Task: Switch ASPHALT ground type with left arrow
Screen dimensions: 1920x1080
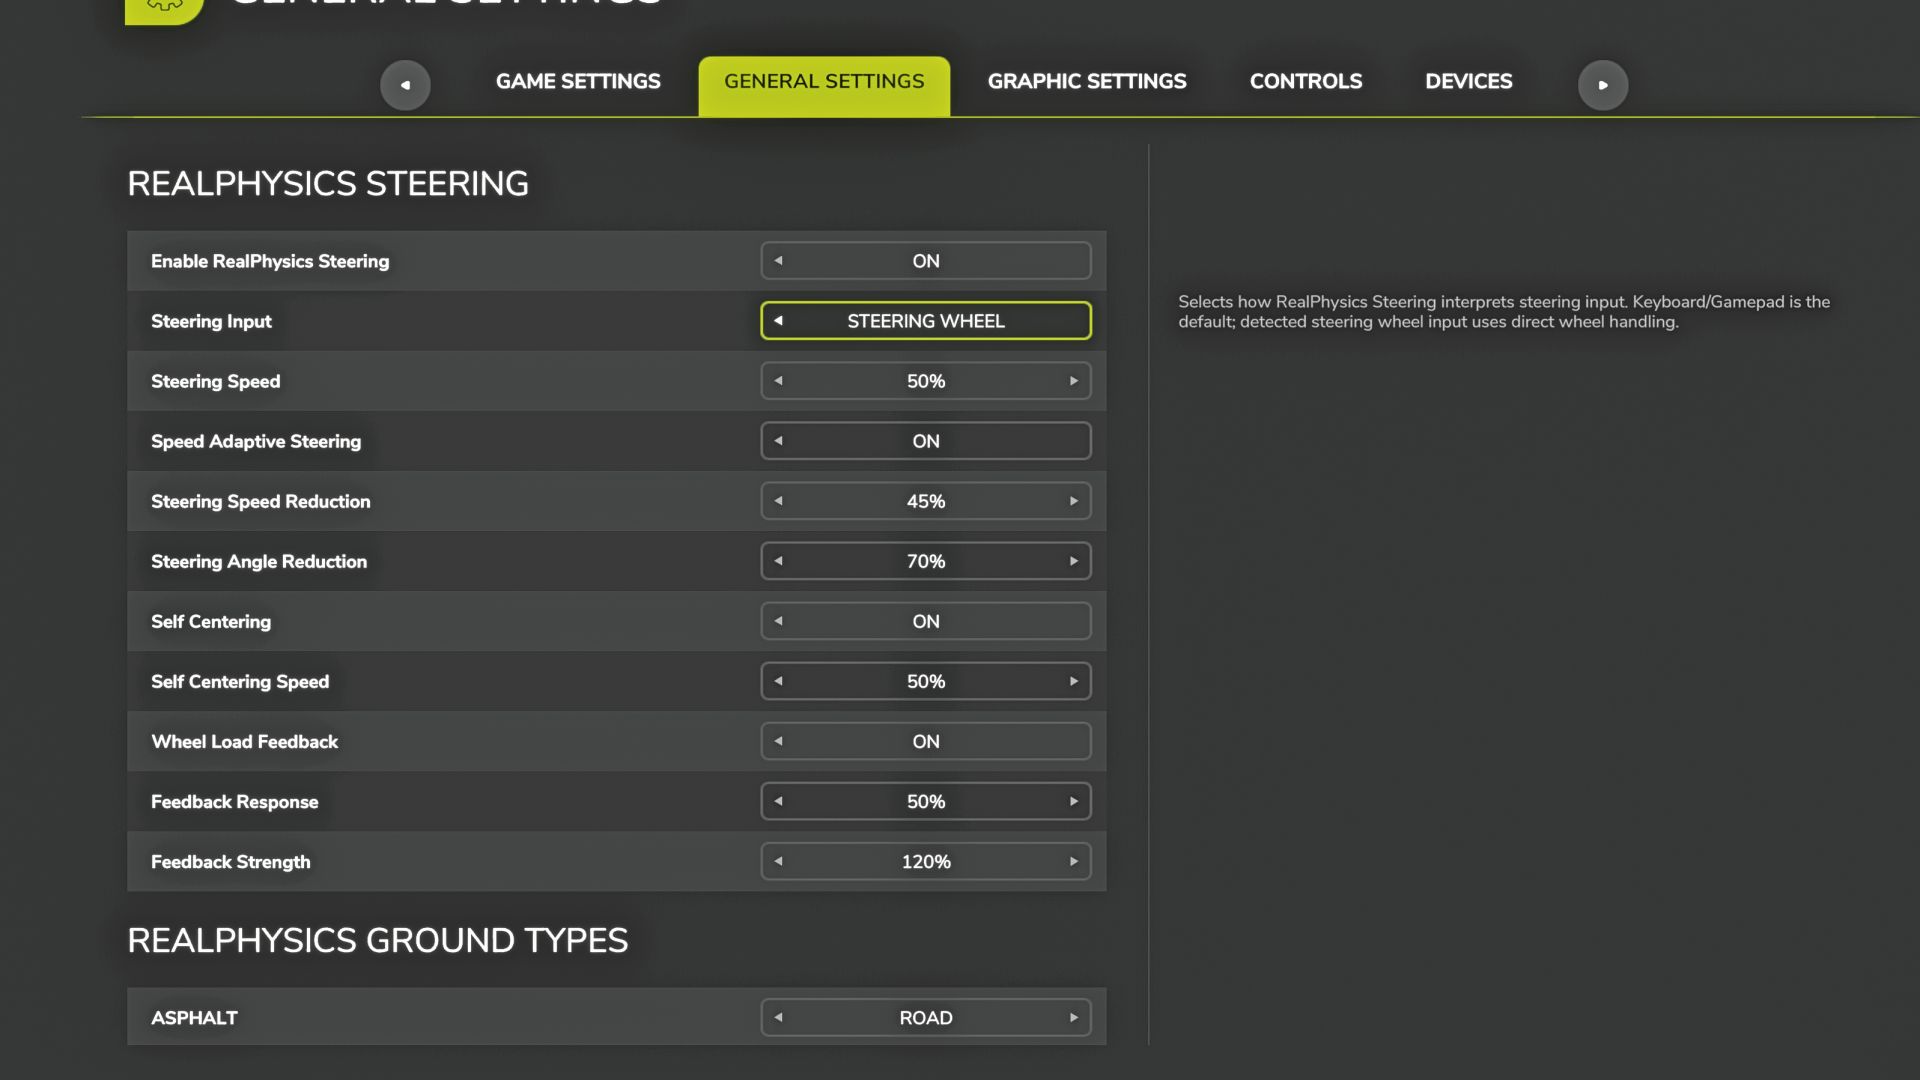Action: pyautogui.click(x=778, y=1018)
